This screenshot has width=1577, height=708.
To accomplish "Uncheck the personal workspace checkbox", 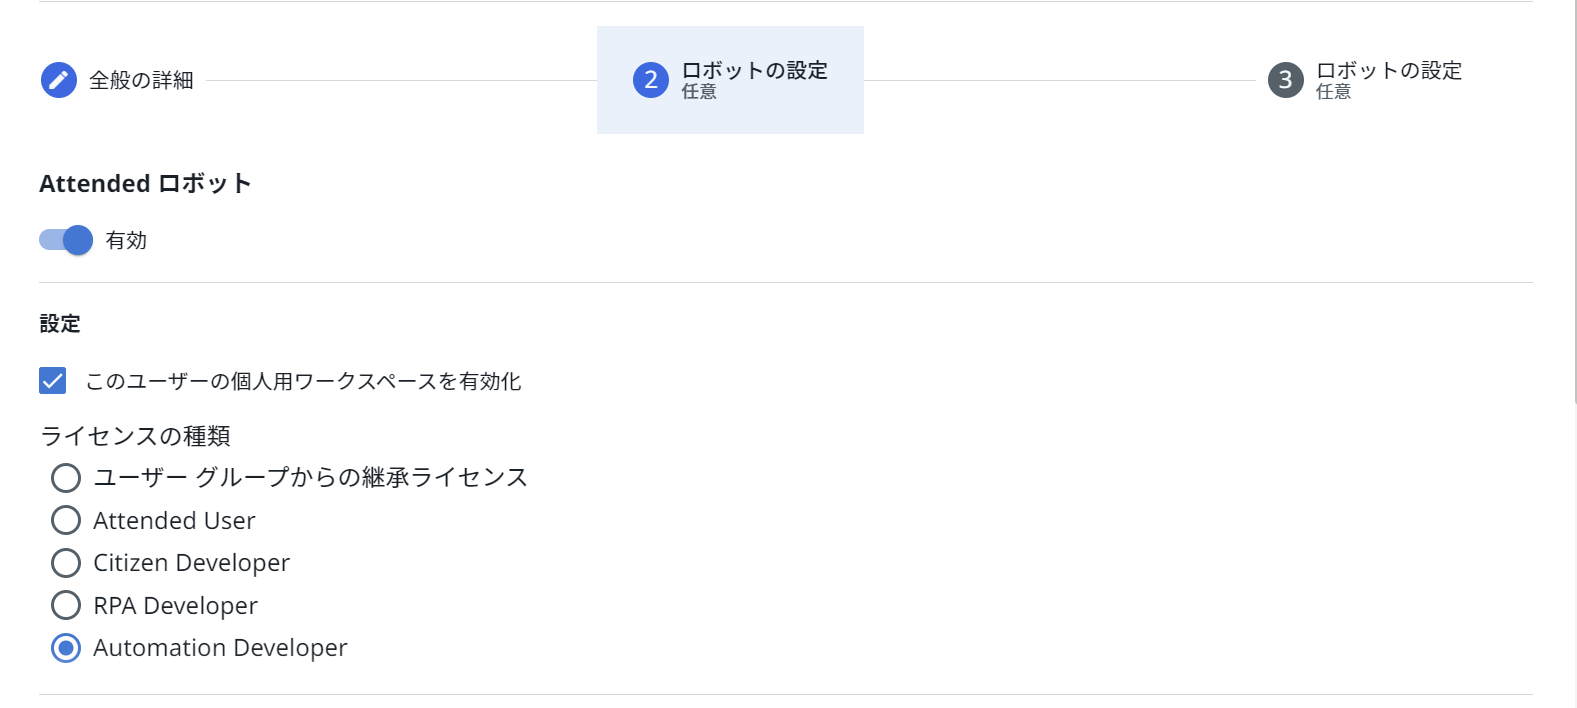I will [x=53, y=381].
